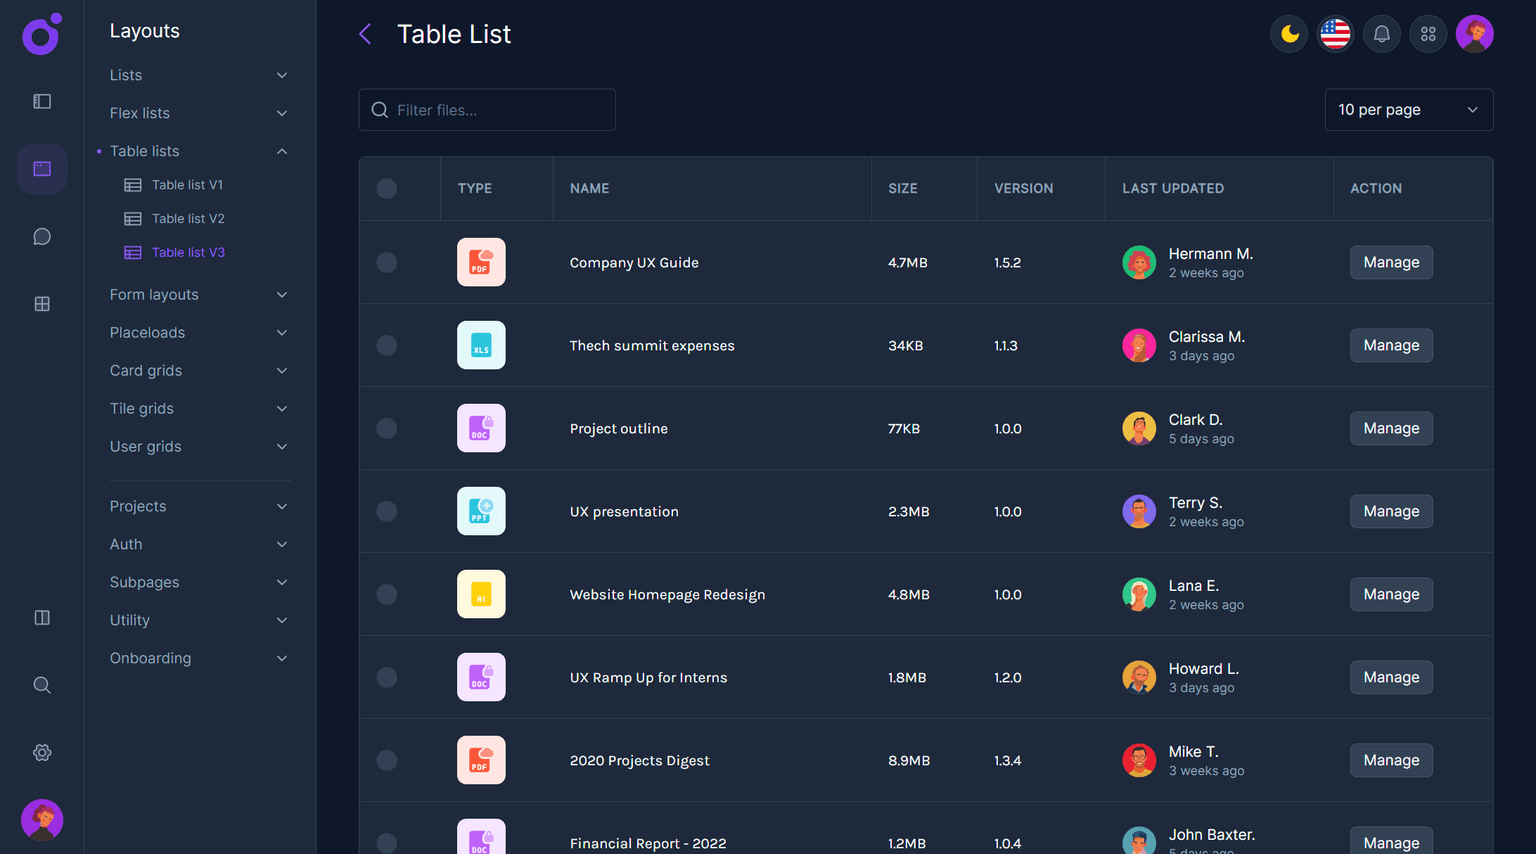Click Manage for Thech summit expenses
This screenshot has height=854, width=1536.
click(x=1391, y=345)
